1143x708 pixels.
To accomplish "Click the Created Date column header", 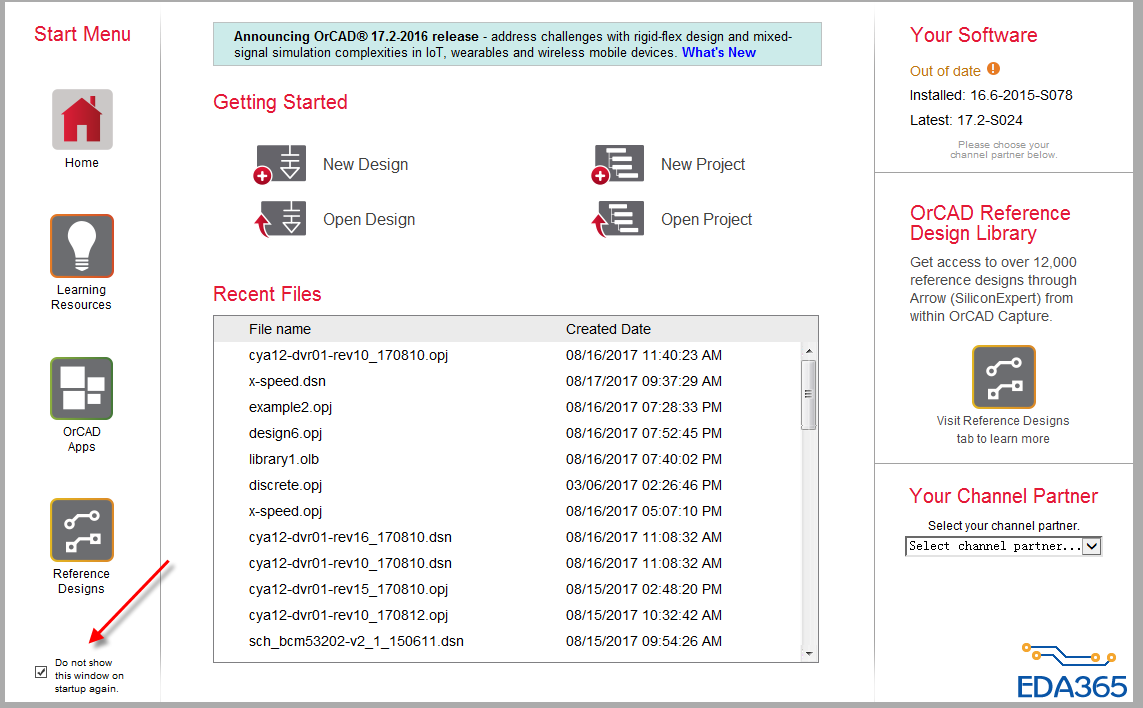I will [x=608, y=330].
